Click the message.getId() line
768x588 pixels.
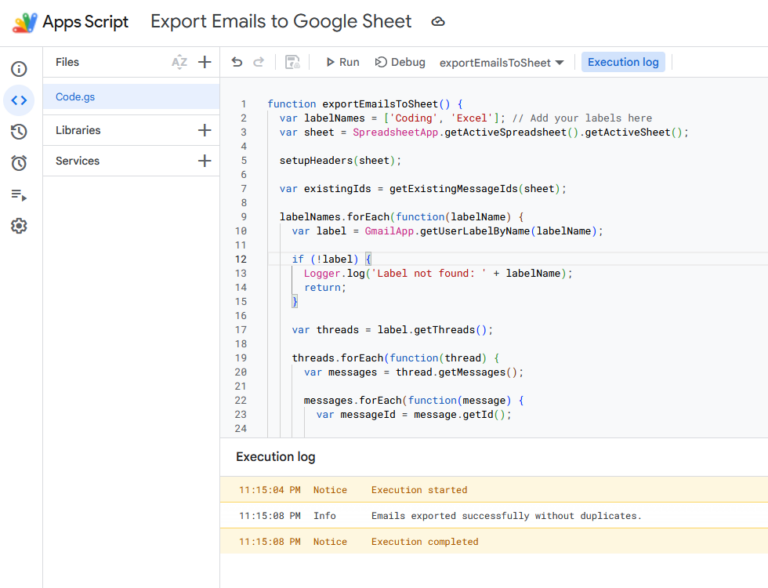(x=413, y=415)
